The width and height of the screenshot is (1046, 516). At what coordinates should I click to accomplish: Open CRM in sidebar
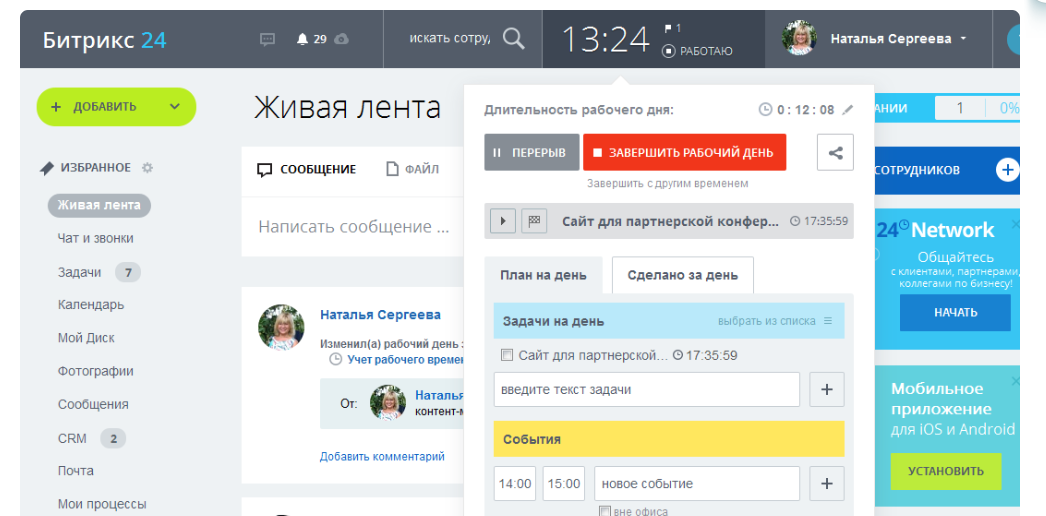(72, 439)
